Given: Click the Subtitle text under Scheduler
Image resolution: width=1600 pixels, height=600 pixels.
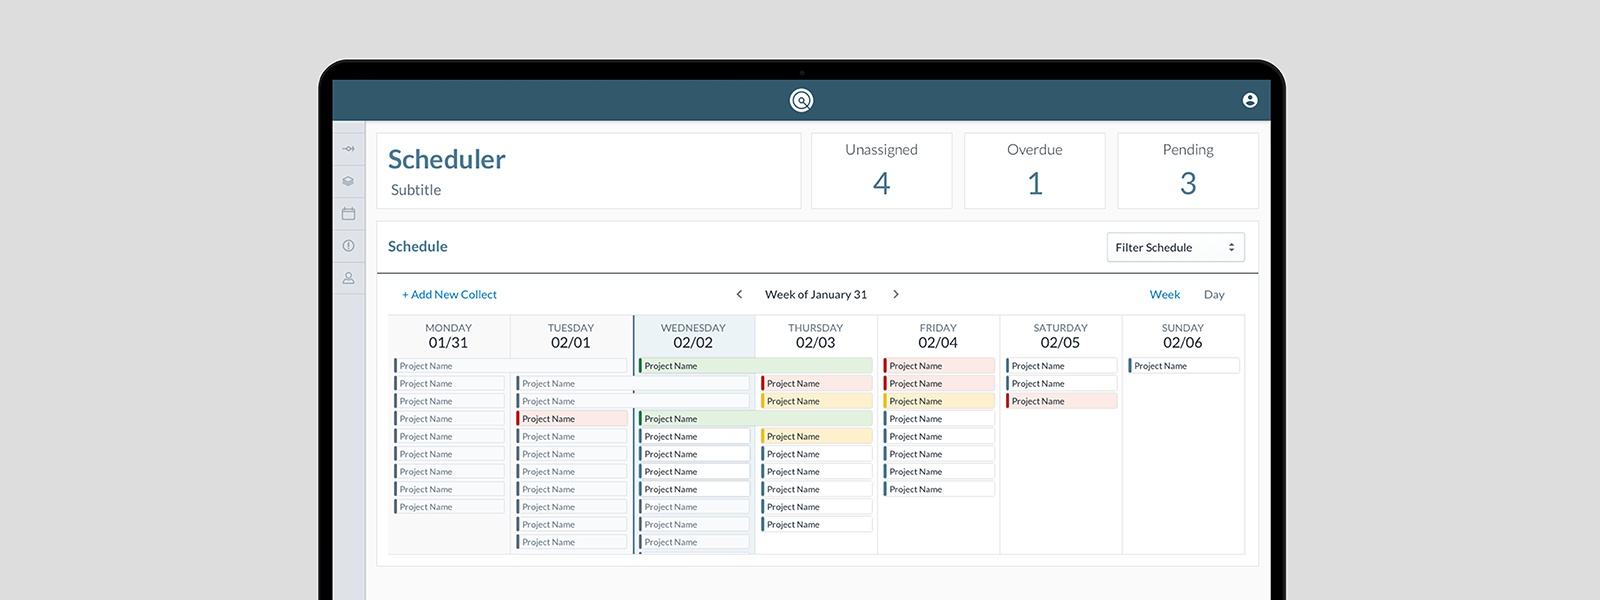Looking at the screenshot, I should 416,190.
